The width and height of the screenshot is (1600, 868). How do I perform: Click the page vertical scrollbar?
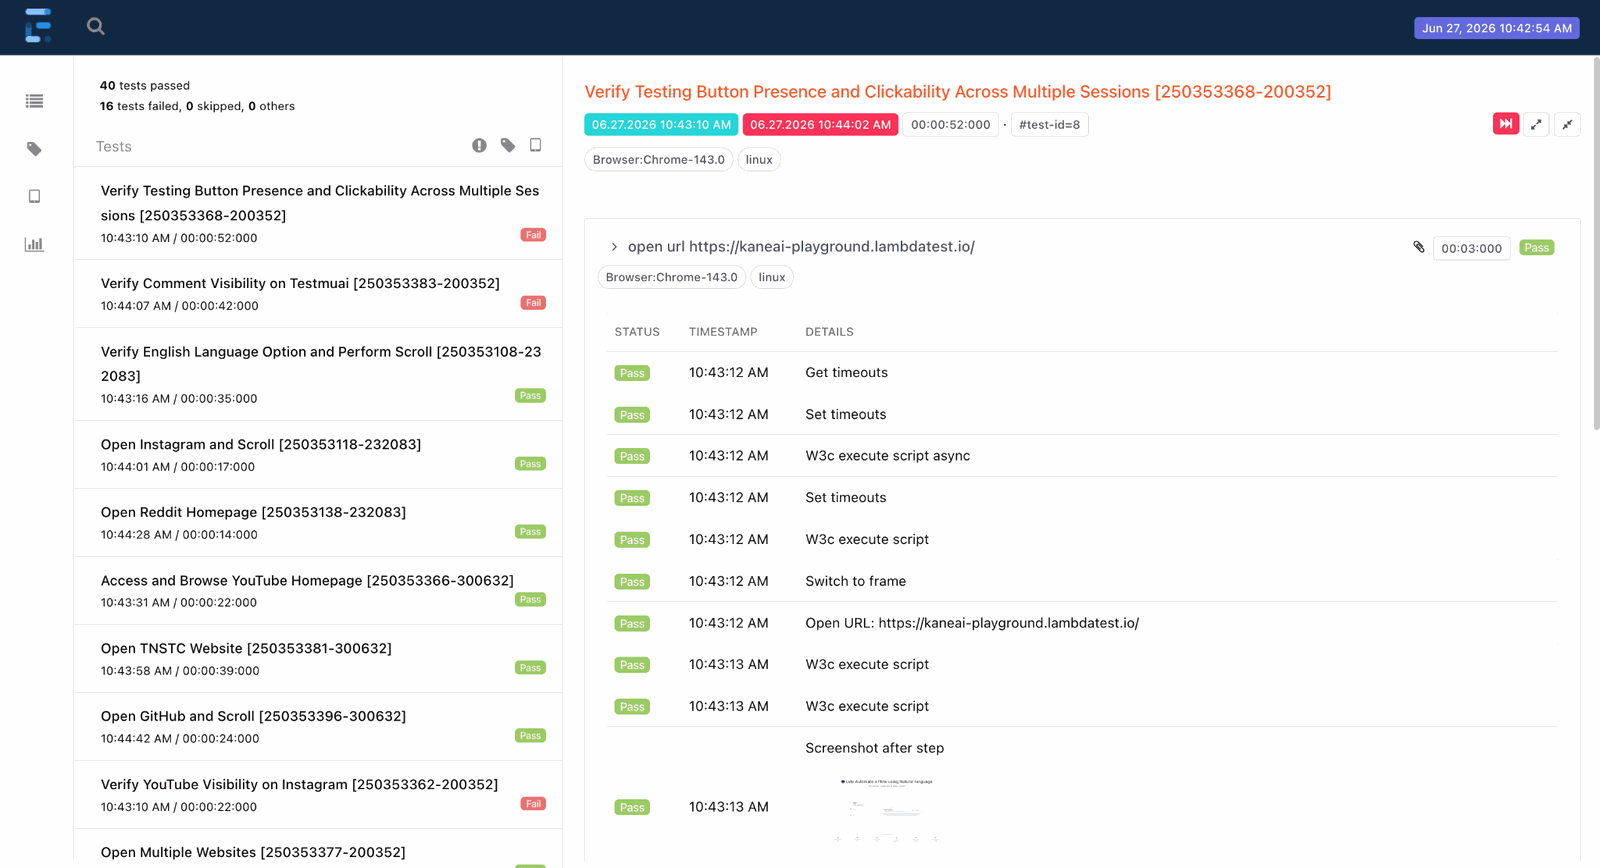1596,245
